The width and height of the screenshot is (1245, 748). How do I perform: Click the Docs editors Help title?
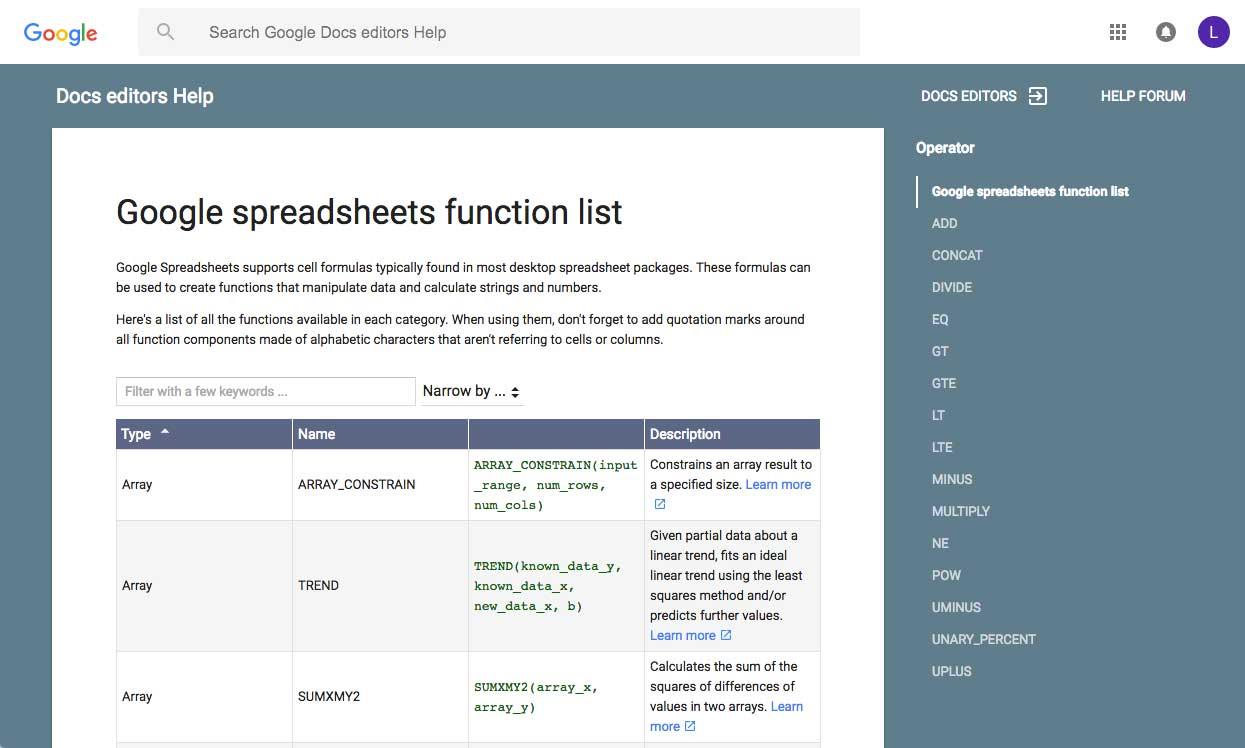135,96
